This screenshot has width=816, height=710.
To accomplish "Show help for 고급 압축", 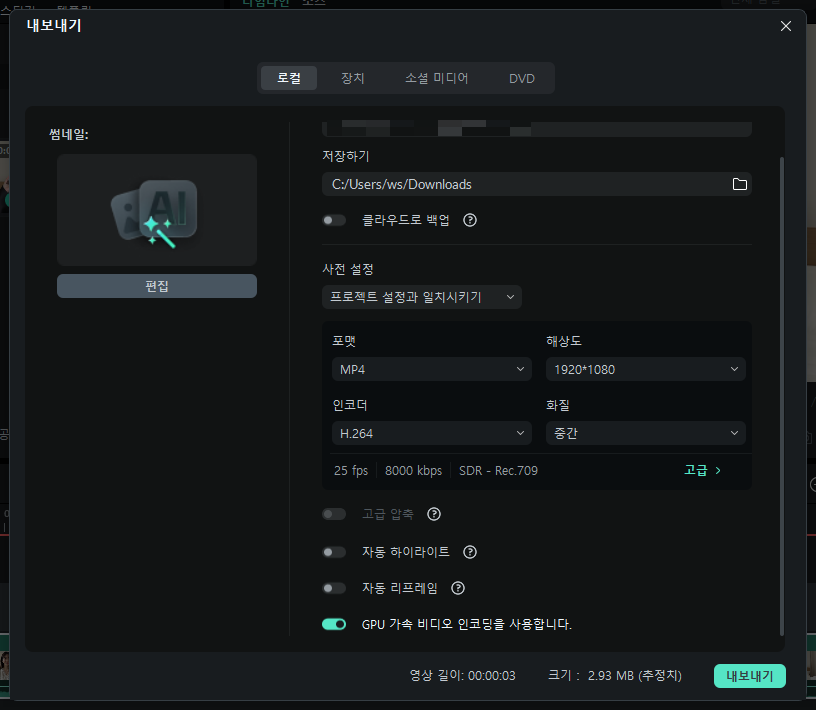I will [434, 514].
